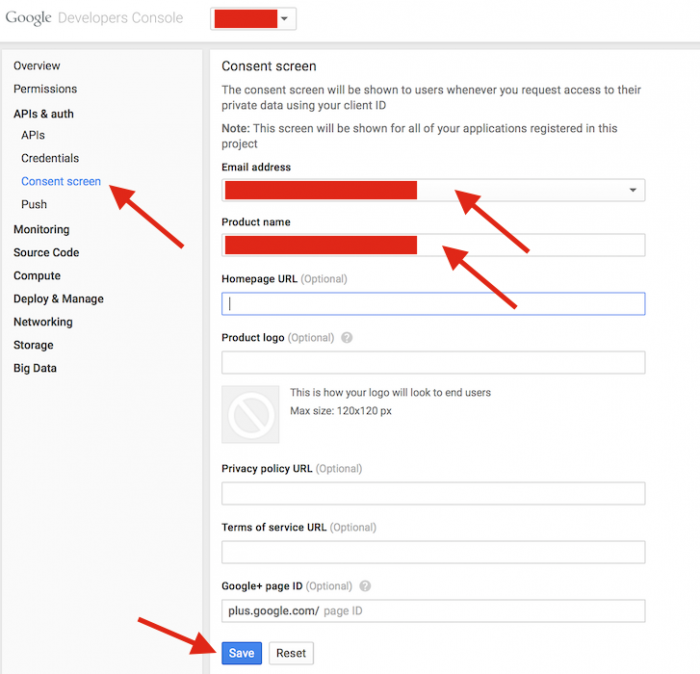
Task: Expand the Email address dropdown
Action: 632,190
